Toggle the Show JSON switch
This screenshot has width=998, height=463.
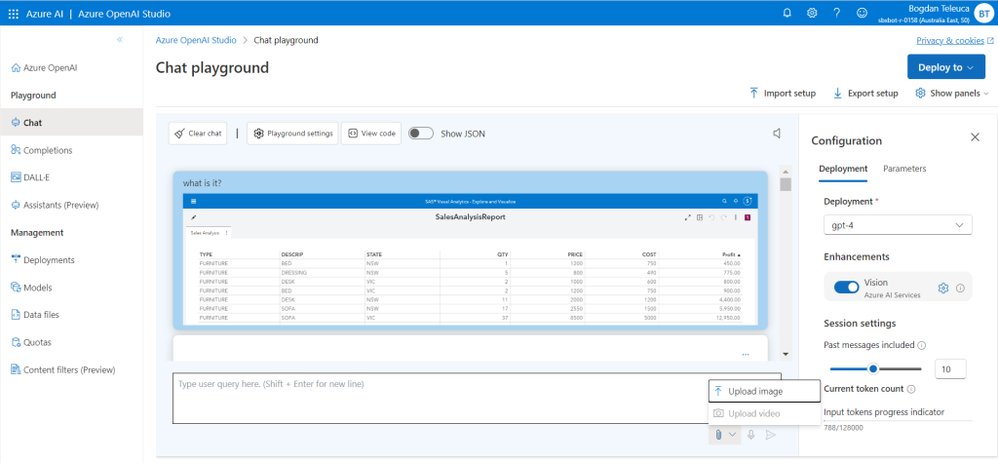tap(421, 134)
